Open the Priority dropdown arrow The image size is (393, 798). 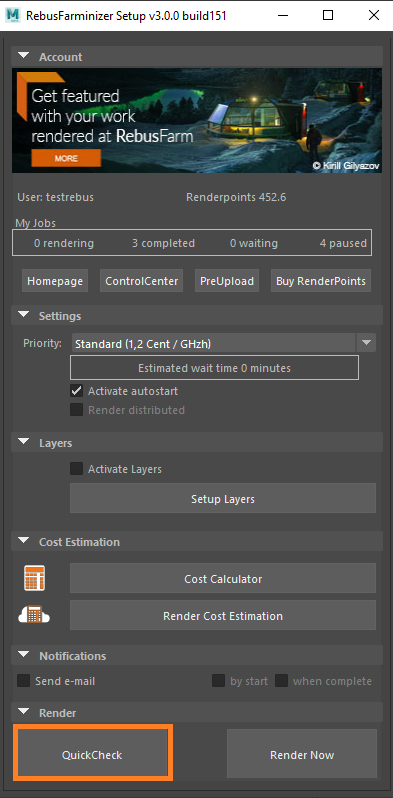pos(367,344)
